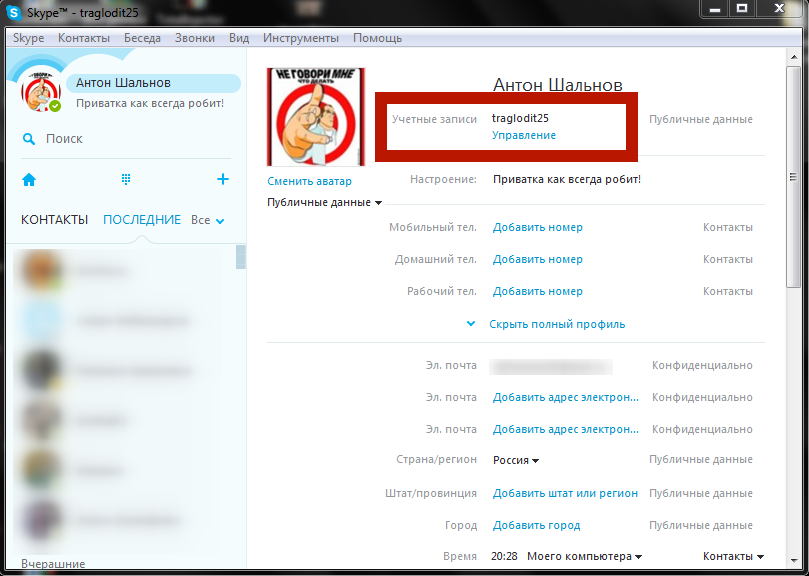This screenshot has width=809, height=576.
Task: Open the 'Все' contacts filter dropdown
Action: 207,220
